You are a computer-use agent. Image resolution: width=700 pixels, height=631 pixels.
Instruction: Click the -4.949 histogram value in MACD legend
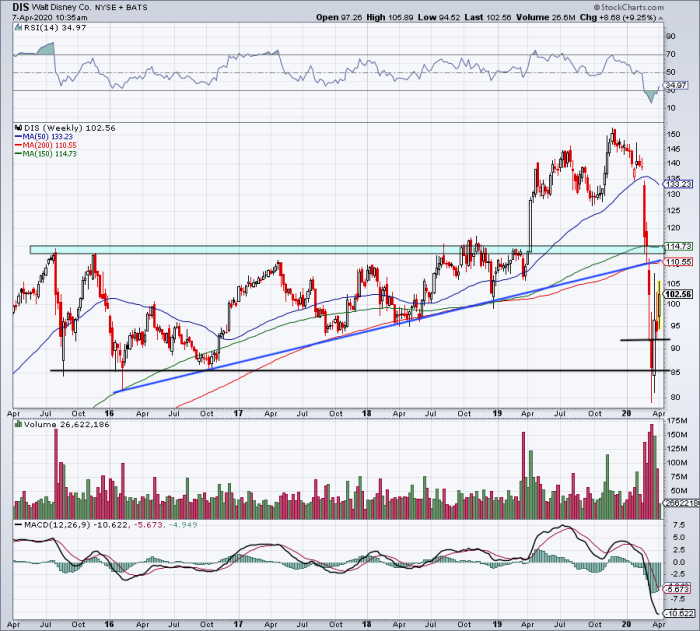(x=183, y=525)
